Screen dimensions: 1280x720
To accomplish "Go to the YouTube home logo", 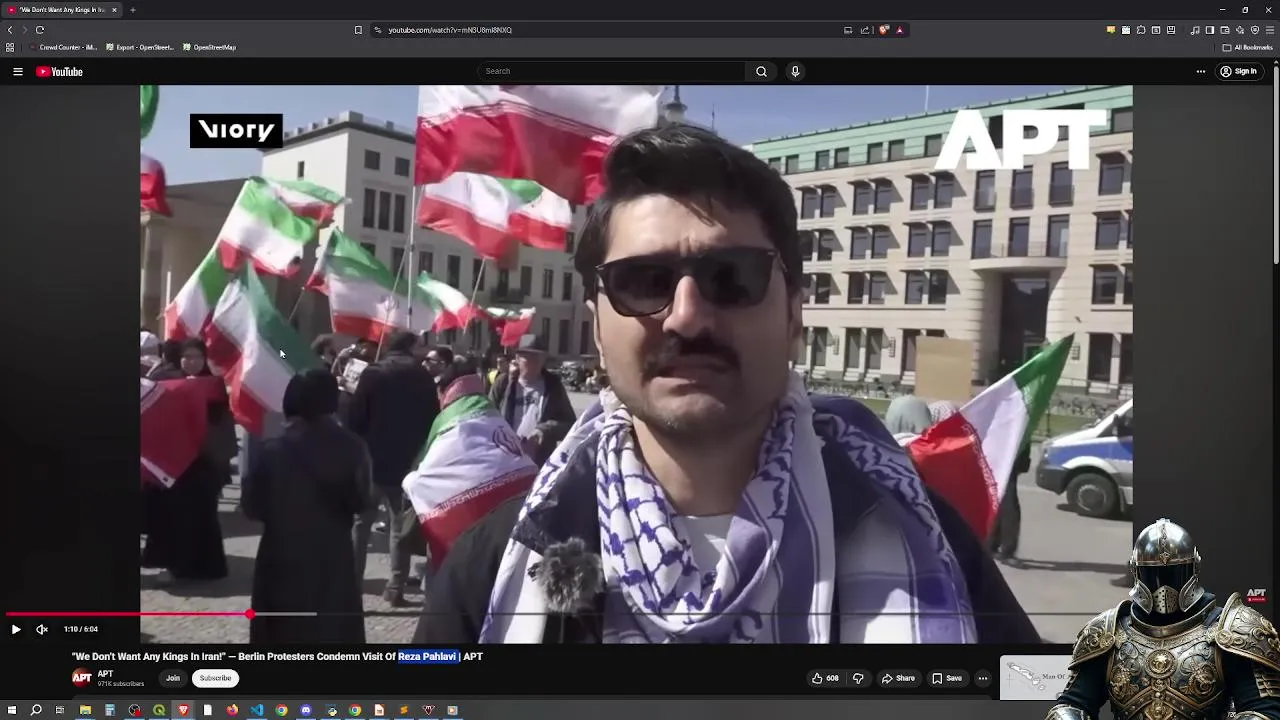I will (59, 71).
